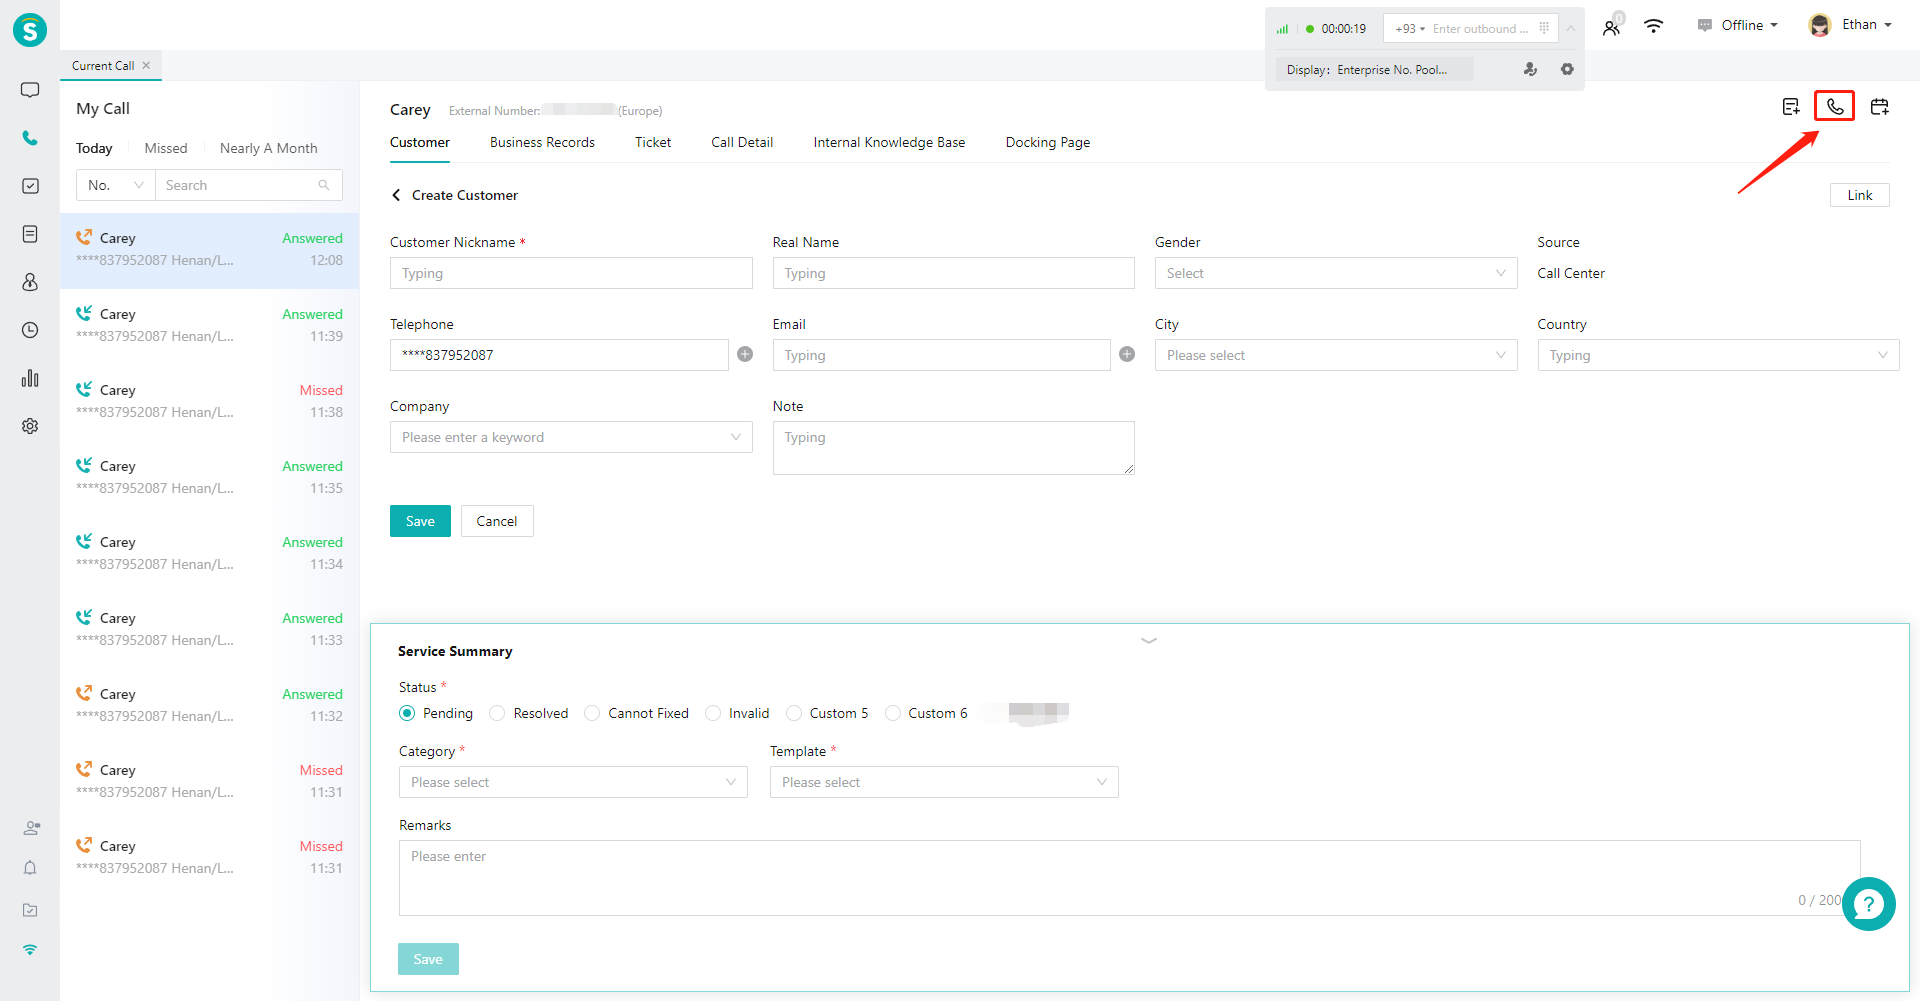1920x1001 pixels.
Task: Open the document records sidebar icon
Action: (x=30, y=234)
